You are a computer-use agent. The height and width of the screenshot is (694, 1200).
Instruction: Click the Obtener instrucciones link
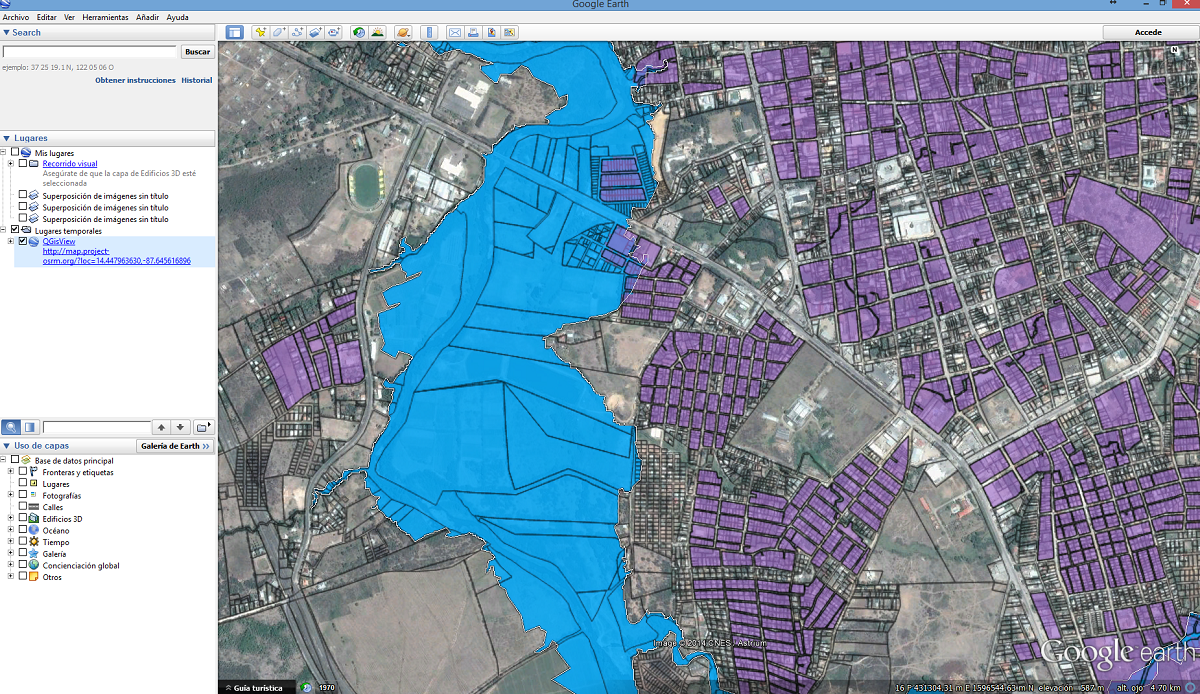click(x=135, y=80)
